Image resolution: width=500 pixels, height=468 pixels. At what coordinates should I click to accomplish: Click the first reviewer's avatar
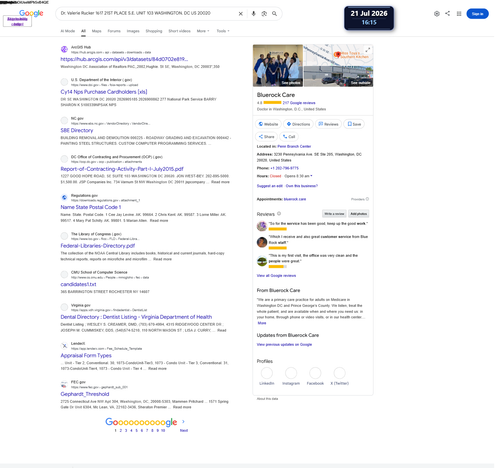tap(262, 226)
